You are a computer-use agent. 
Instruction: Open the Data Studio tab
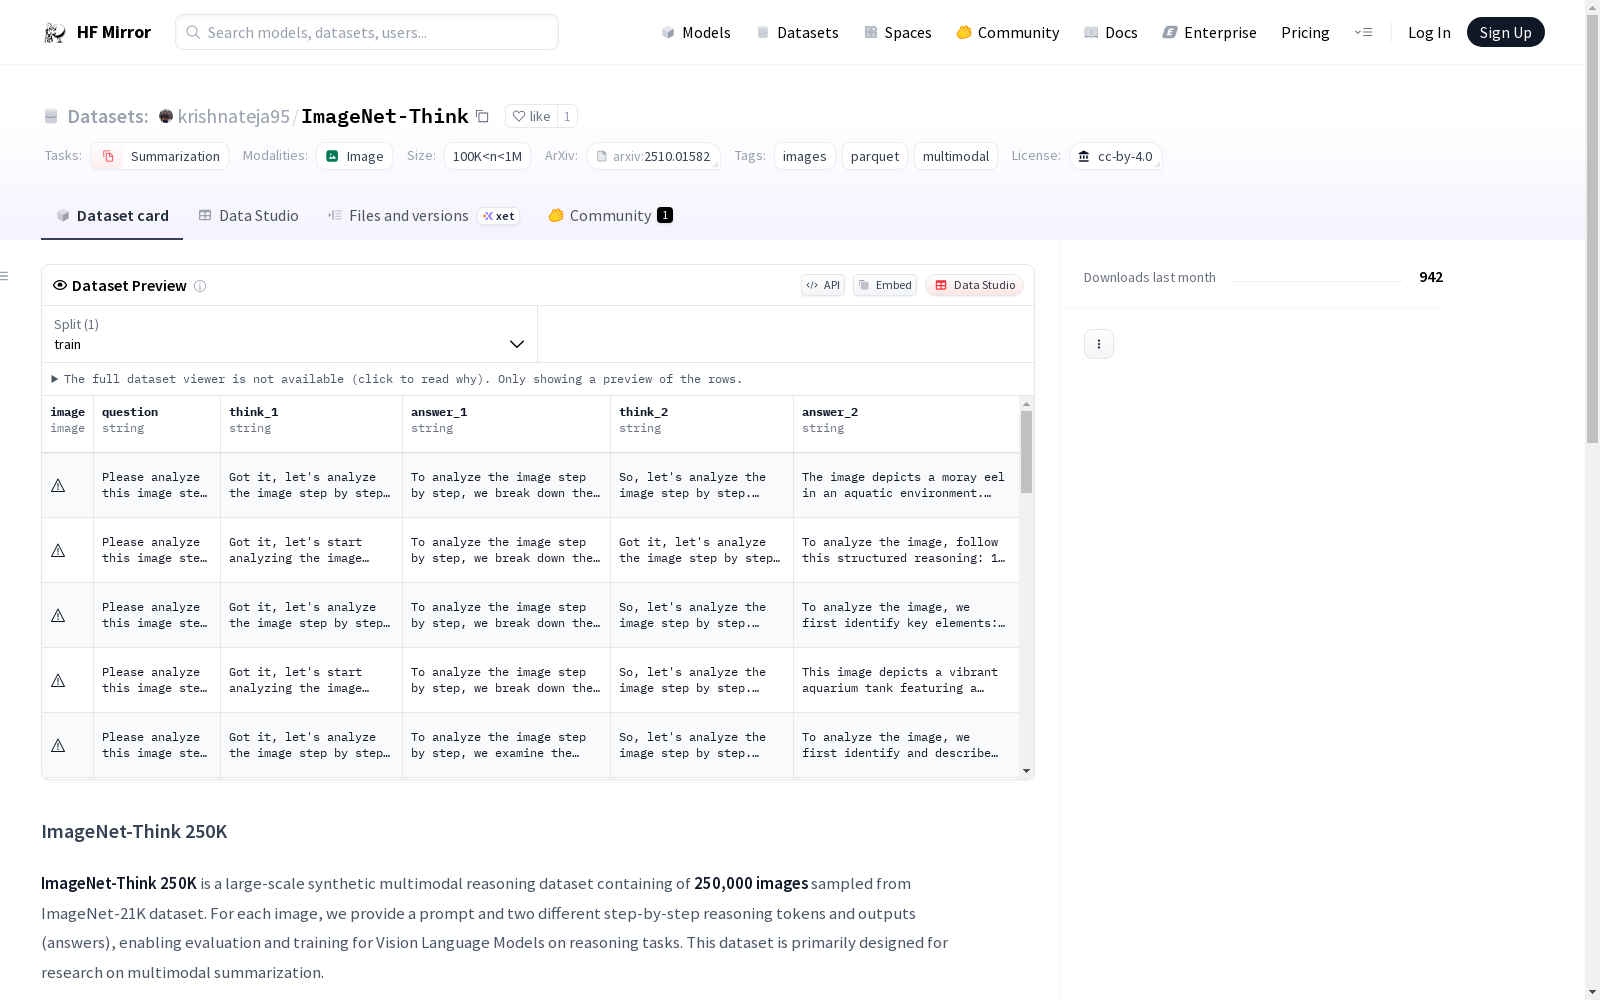[x=249, y=216]
